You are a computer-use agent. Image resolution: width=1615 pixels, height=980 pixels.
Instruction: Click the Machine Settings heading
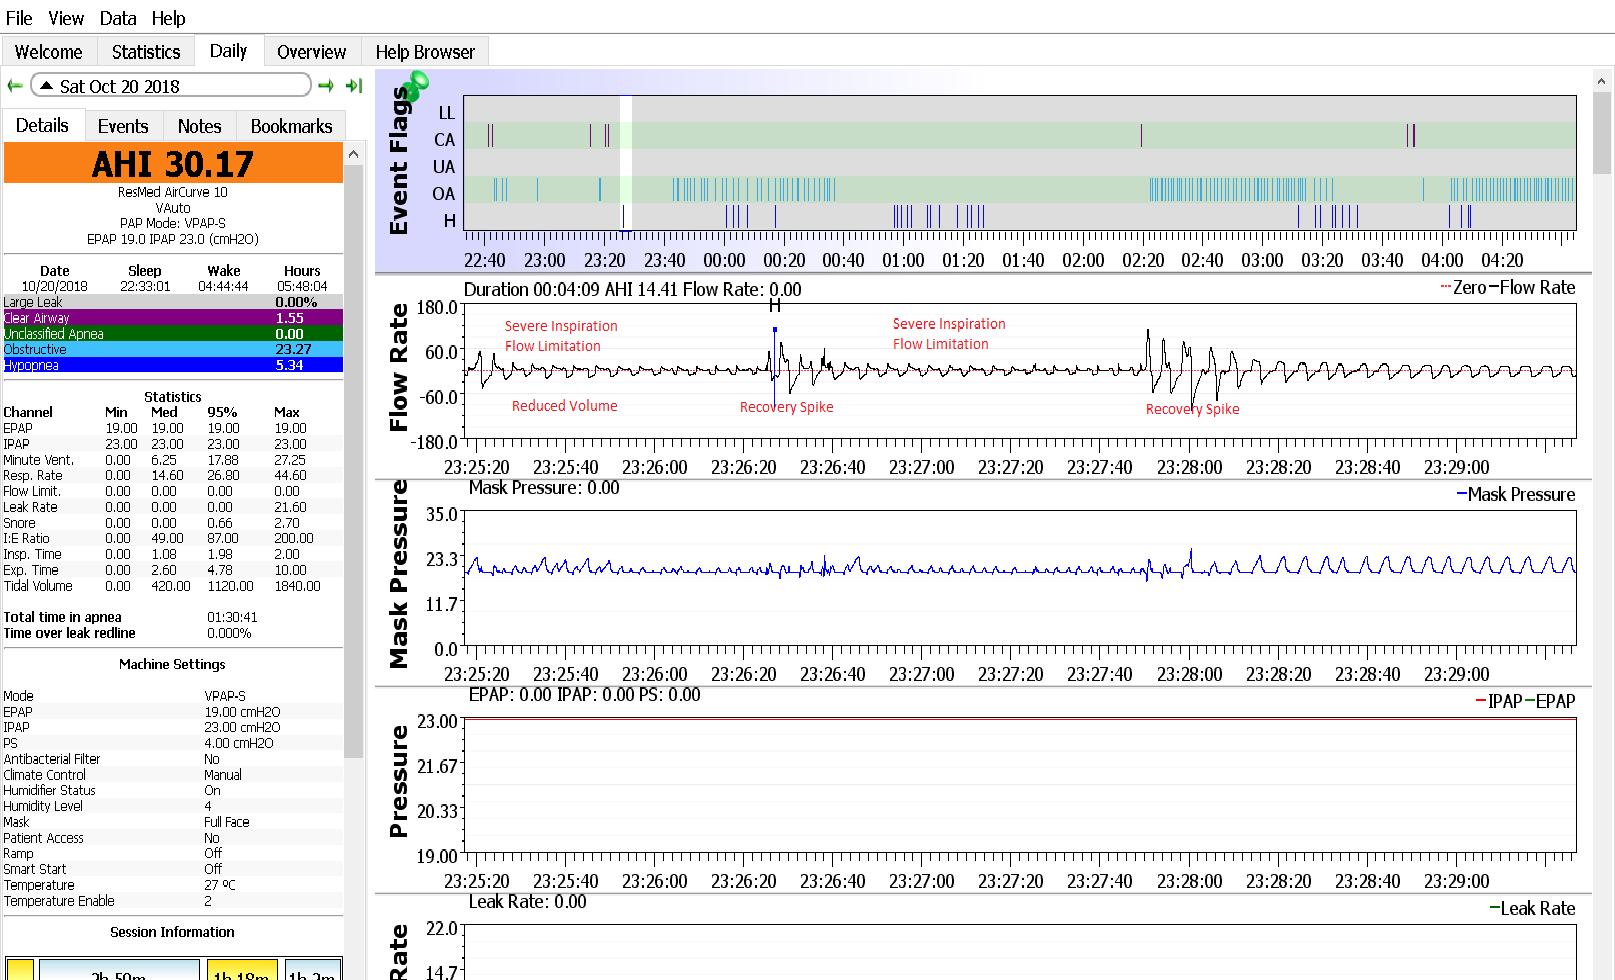172,664
